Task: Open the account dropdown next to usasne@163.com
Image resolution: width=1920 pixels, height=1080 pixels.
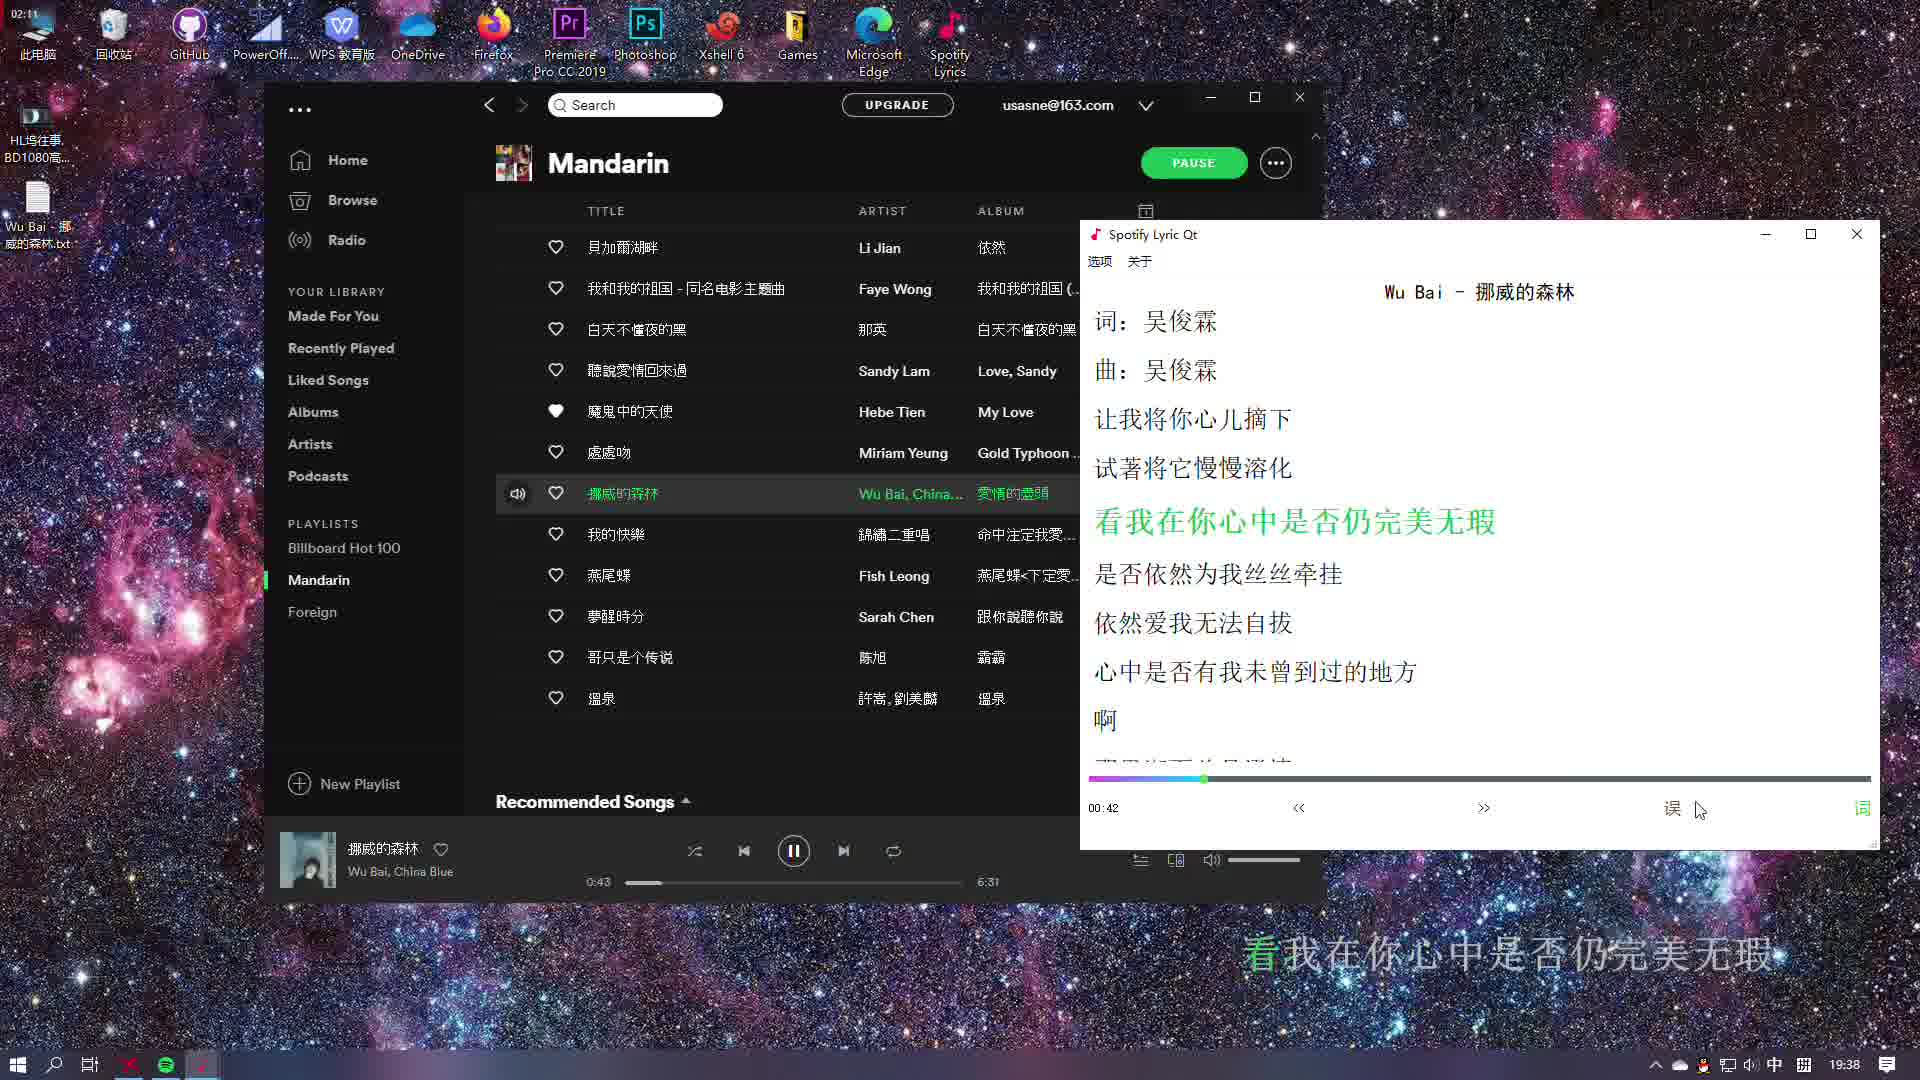Action: pos(1146,105)
